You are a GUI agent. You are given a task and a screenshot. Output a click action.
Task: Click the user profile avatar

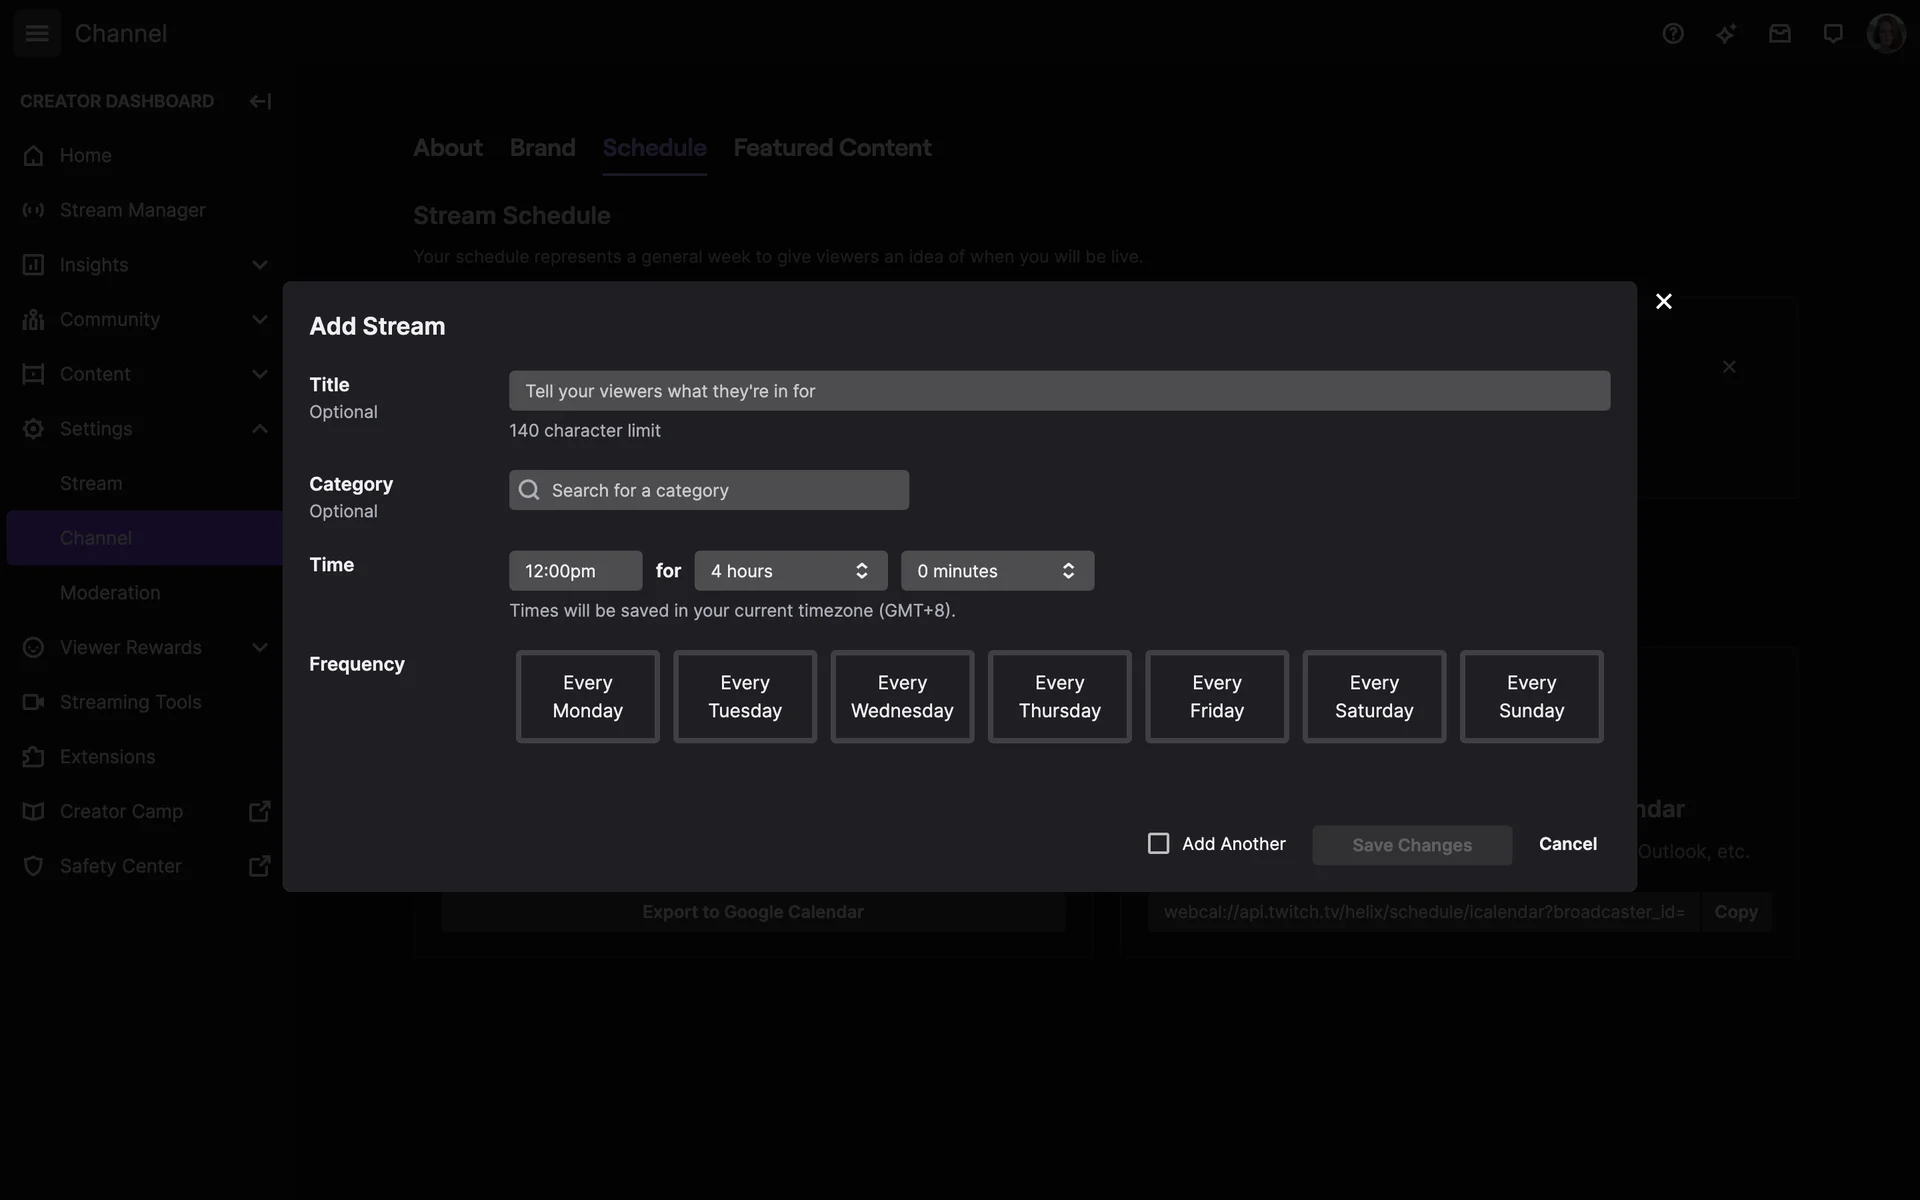[1886, 34]
